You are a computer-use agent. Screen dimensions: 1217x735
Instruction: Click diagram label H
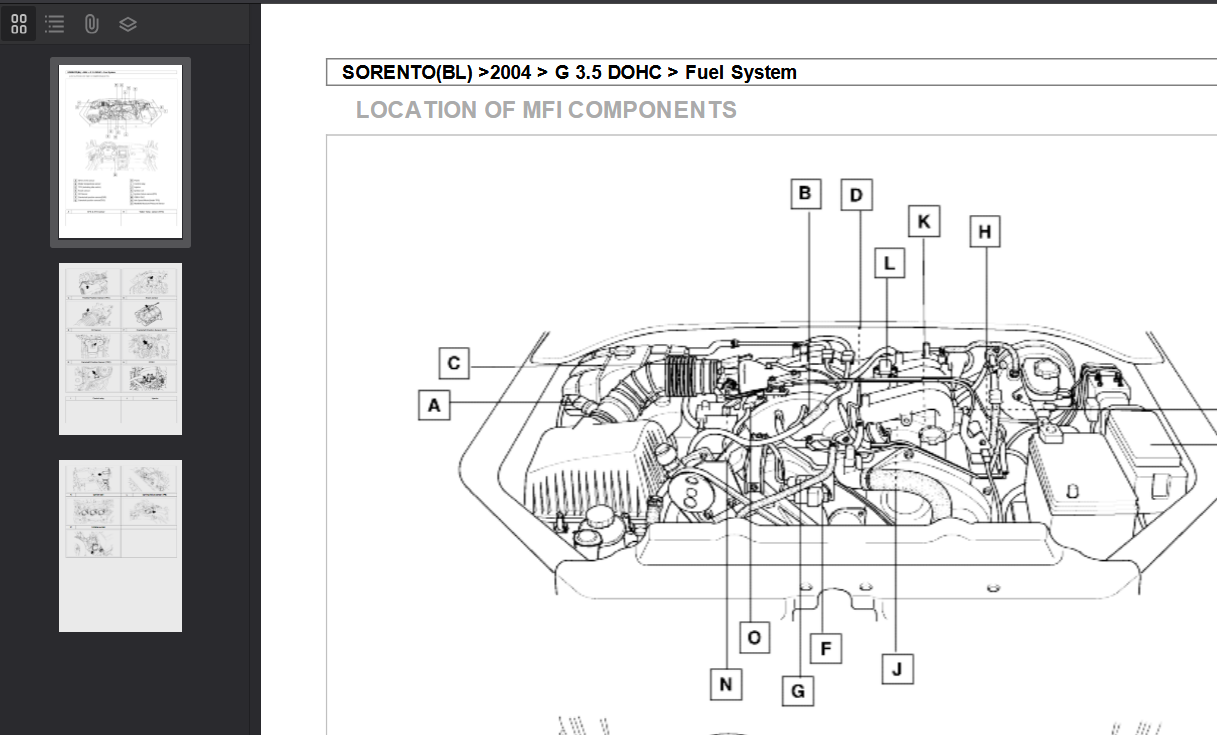(x=984, y=232)
